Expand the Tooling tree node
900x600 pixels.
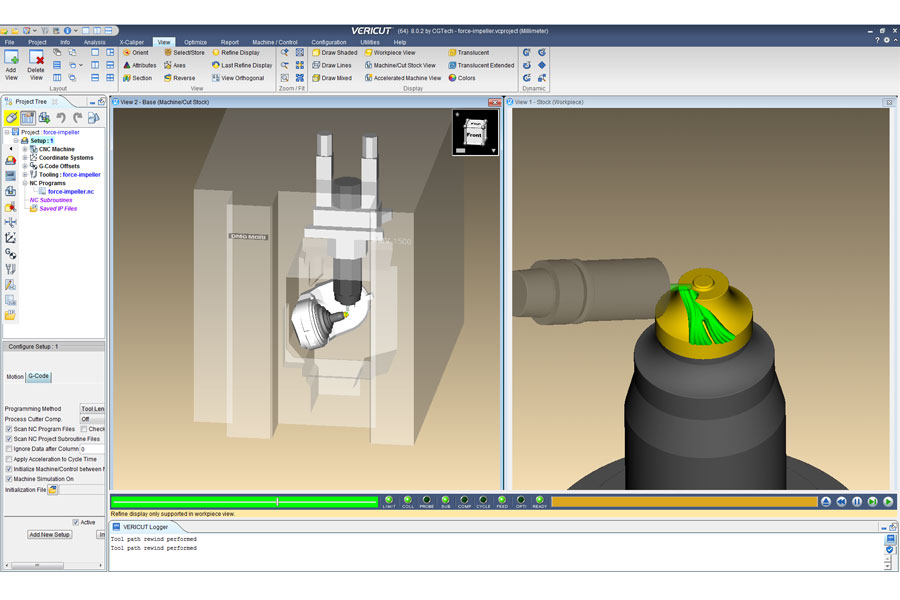click(x=25, y=175)
